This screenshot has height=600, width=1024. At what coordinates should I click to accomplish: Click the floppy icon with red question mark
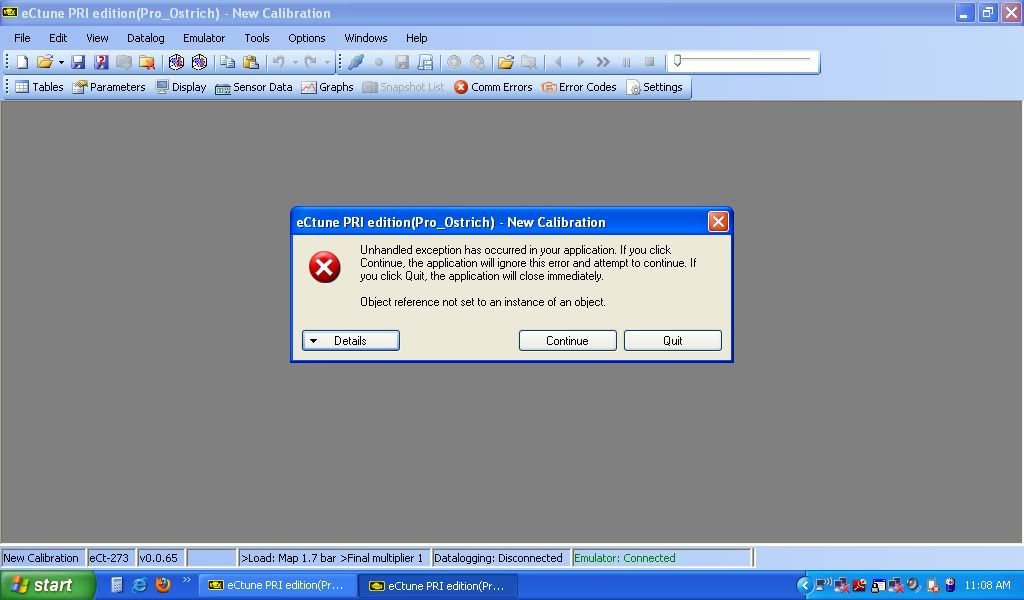(101, 62)
